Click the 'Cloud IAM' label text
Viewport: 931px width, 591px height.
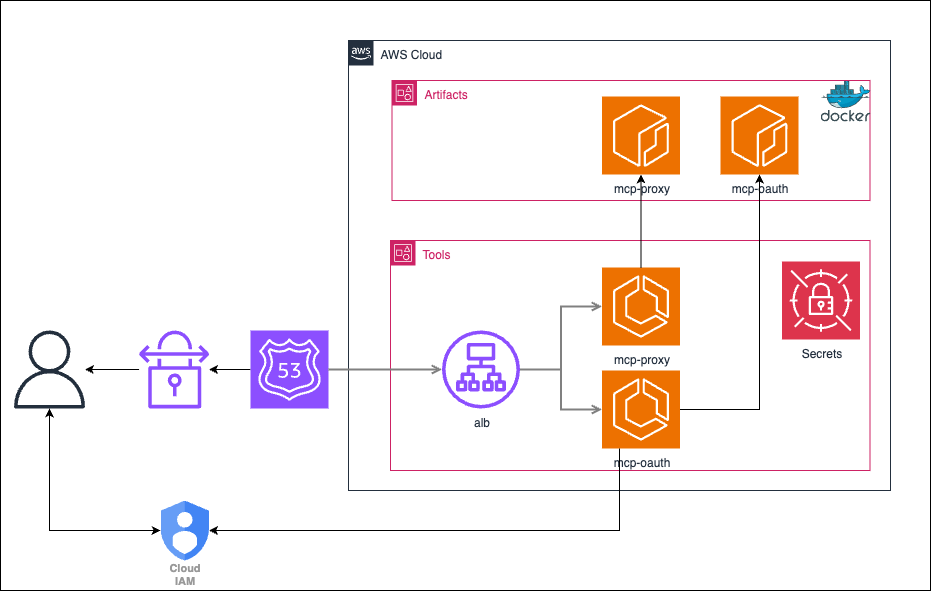point(185,574)
